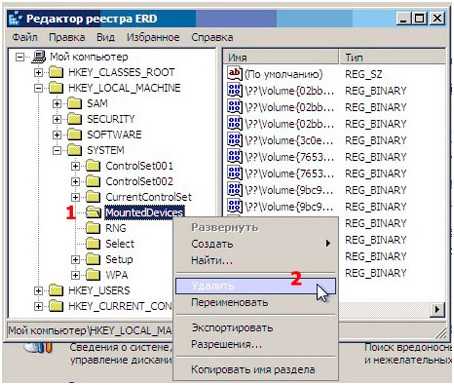Collapse the HKEY_LOCAL_MACHINE node
This screenshot has width=454, height=385.
39,88
